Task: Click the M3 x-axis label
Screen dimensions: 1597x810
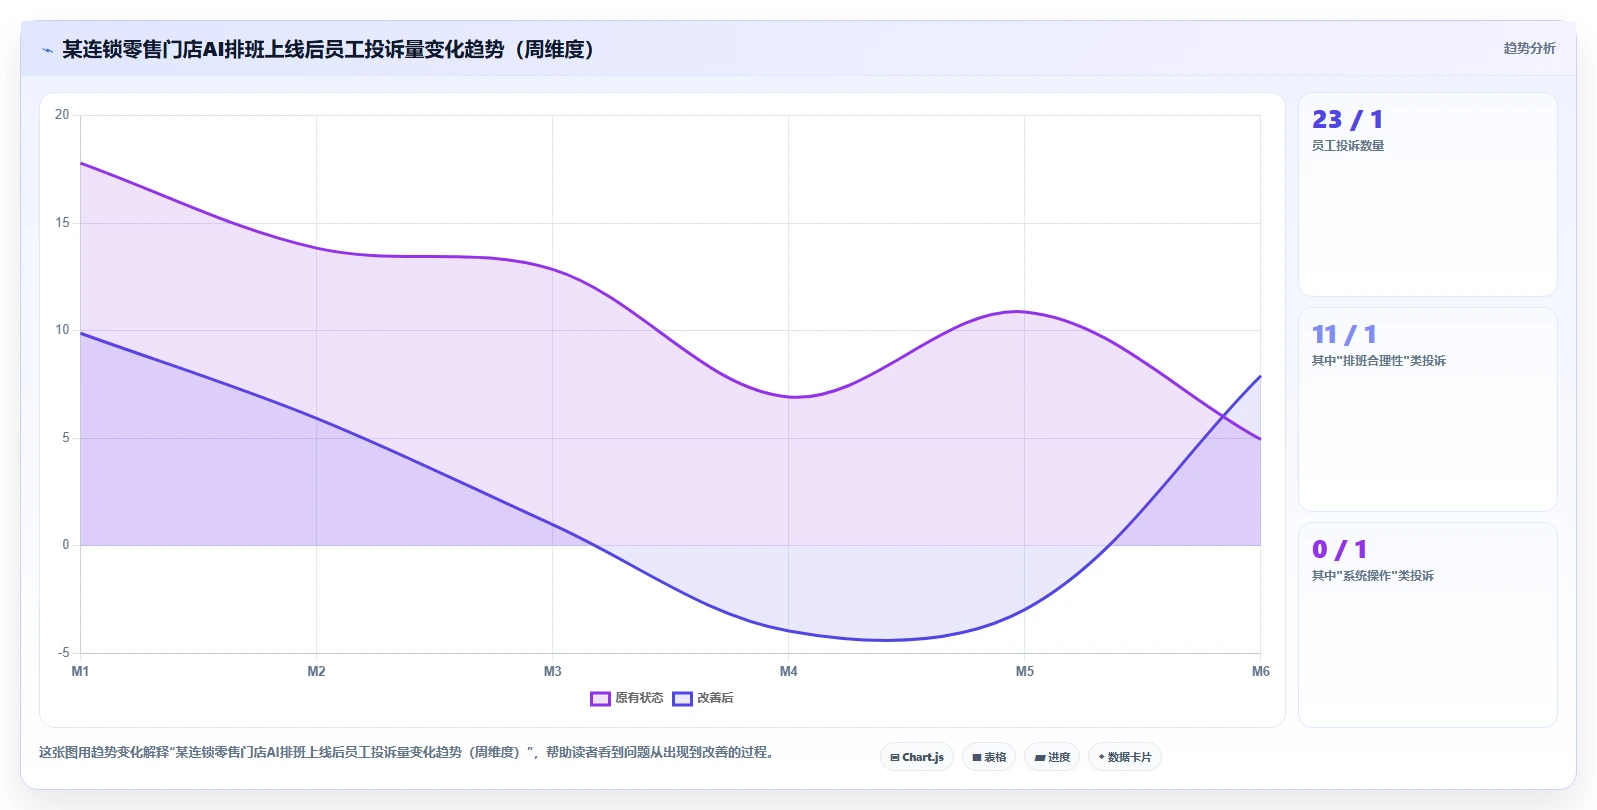Action: point(552,671)
